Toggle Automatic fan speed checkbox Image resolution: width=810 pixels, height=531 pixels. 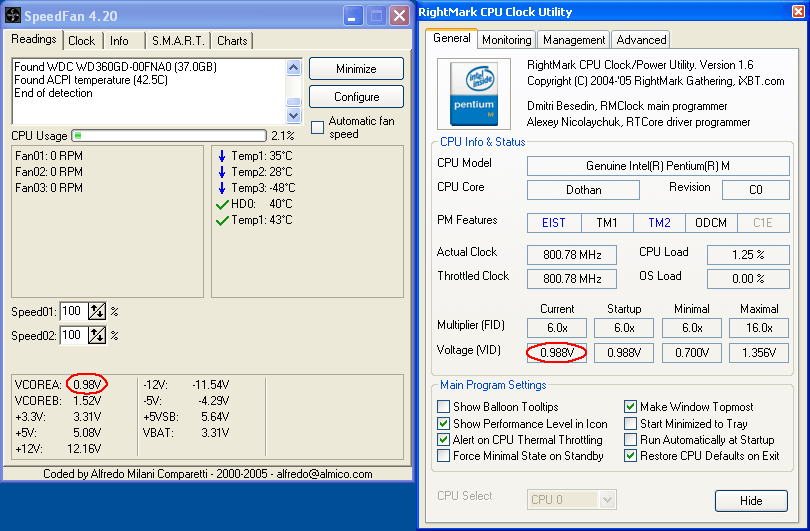point(318,127)
